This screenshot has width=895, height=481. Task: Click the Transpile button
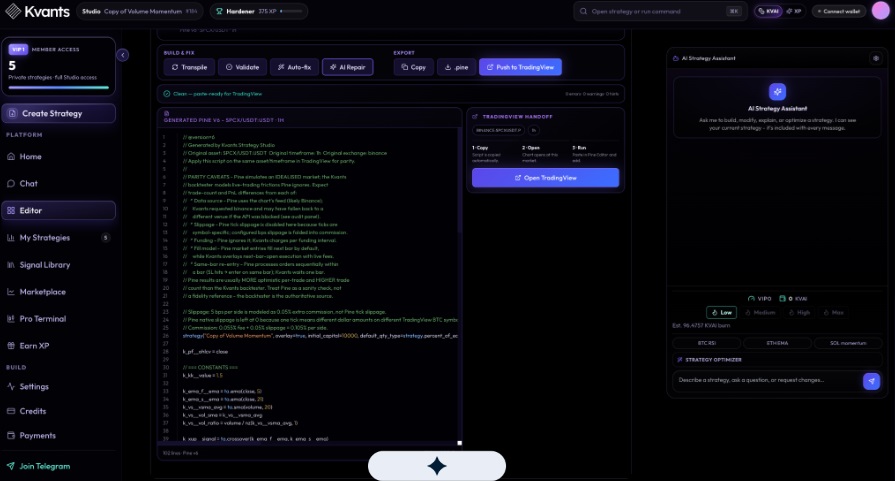(x=189, y=67)
